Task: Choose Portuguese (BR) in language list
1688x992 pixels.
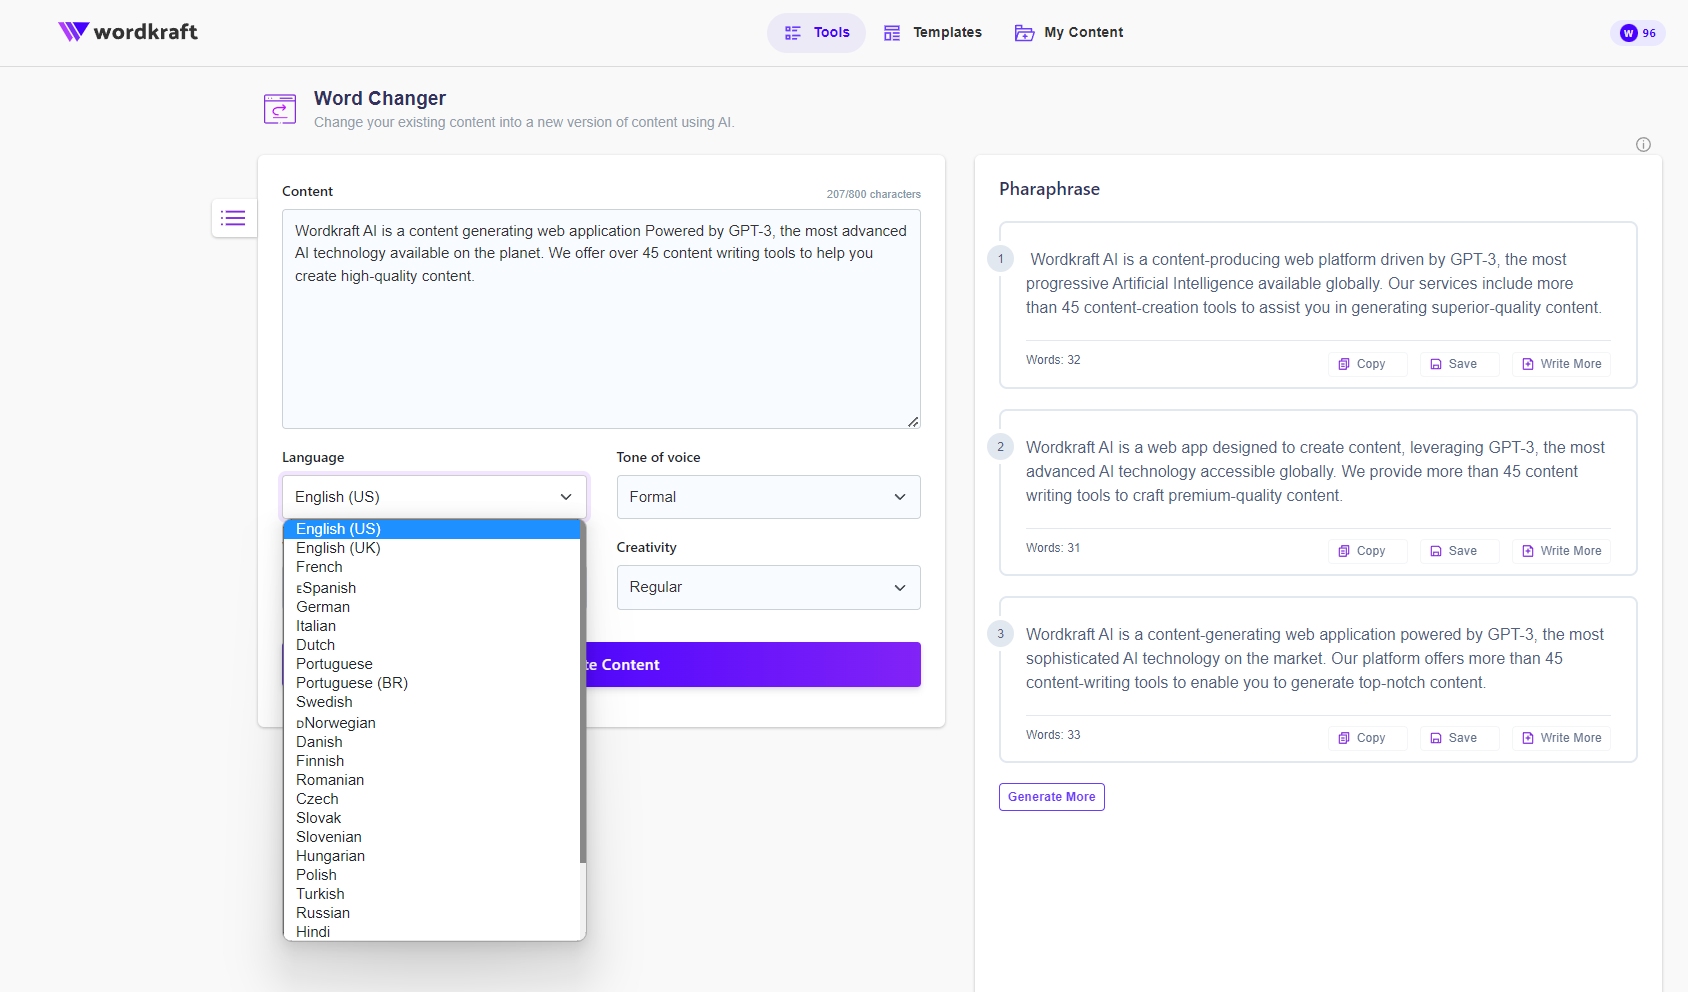Action: [x=352, y=683]
